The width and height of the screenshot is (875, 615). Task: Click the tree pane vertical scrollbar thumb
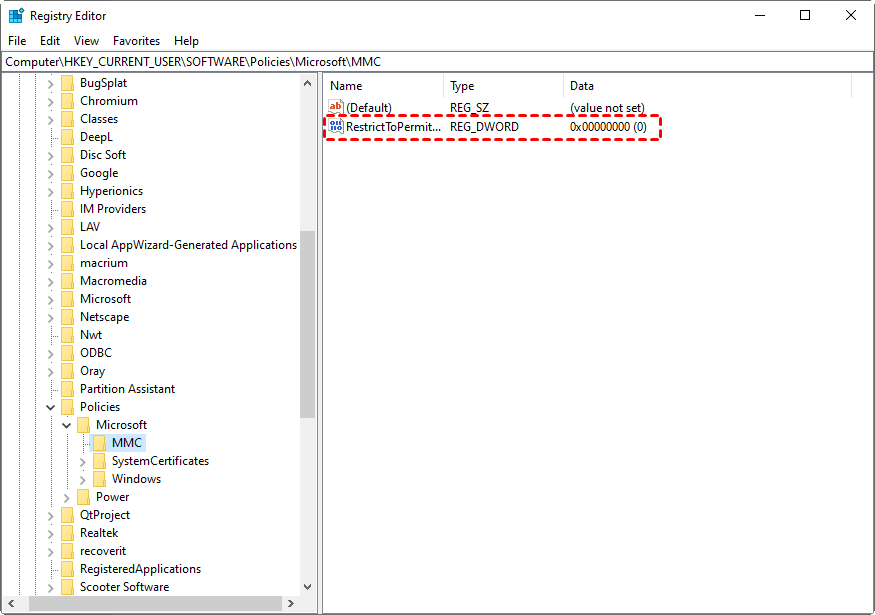tap(307, 325)
